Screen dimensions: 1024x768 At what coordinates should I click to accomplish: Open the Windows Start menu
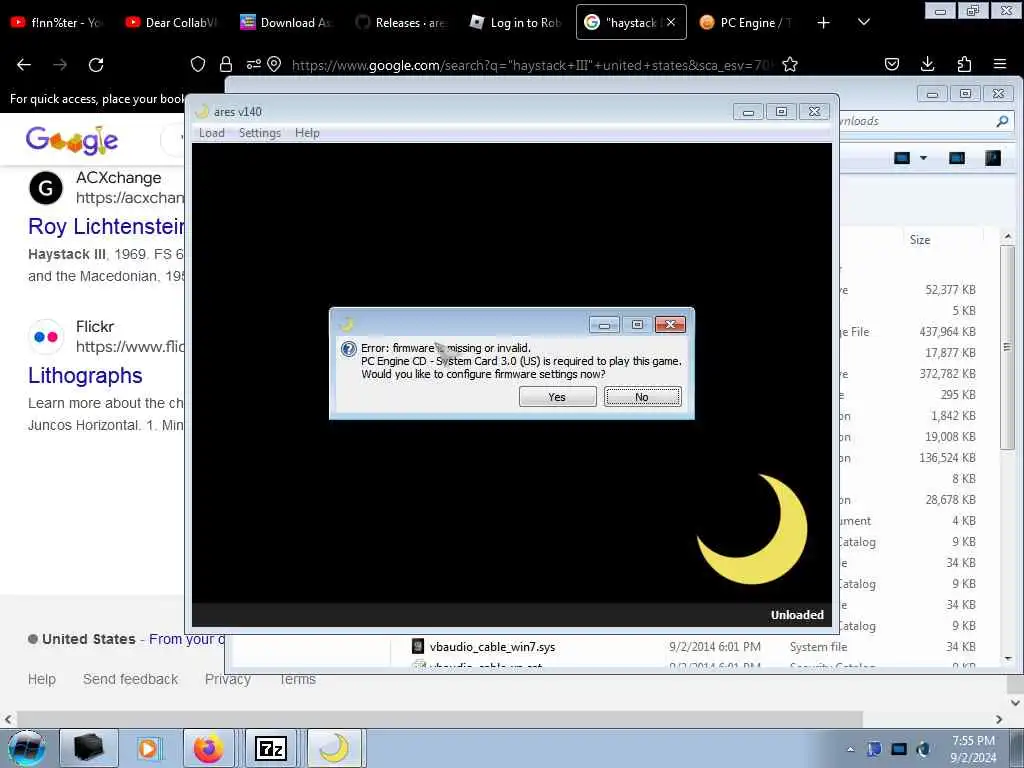coord(26,748)
